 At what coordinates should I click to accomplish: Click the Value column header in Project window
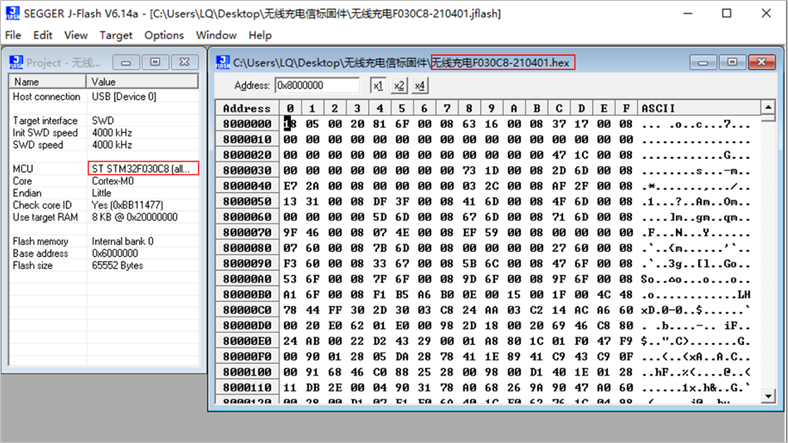pos(143,81)
